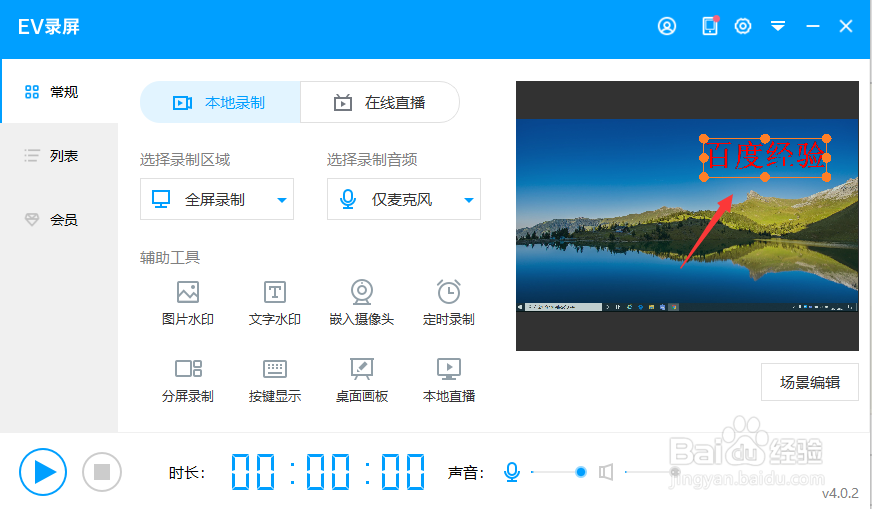Adjust the speaker volume slider
The width and height of the screenshot is (872, 509).
[x=652, y=472]
